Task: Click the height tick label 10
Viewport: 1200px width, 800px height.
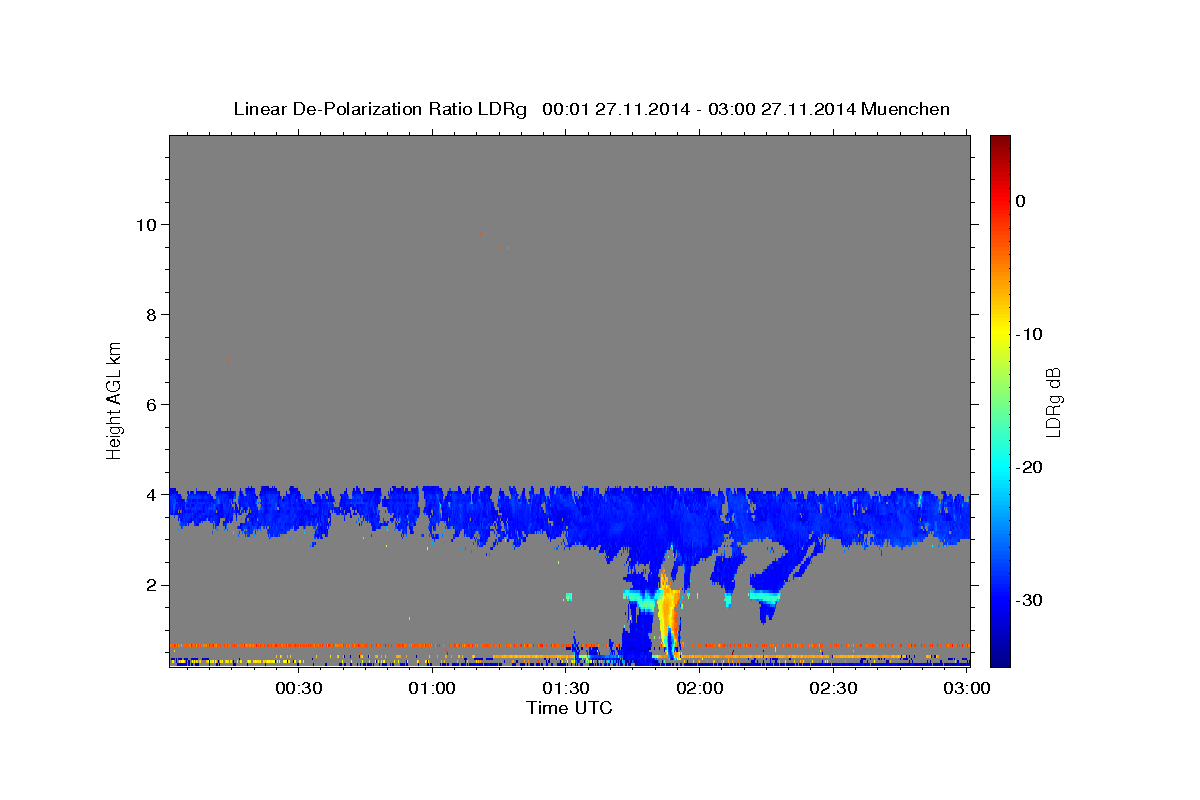Action: 147,224
